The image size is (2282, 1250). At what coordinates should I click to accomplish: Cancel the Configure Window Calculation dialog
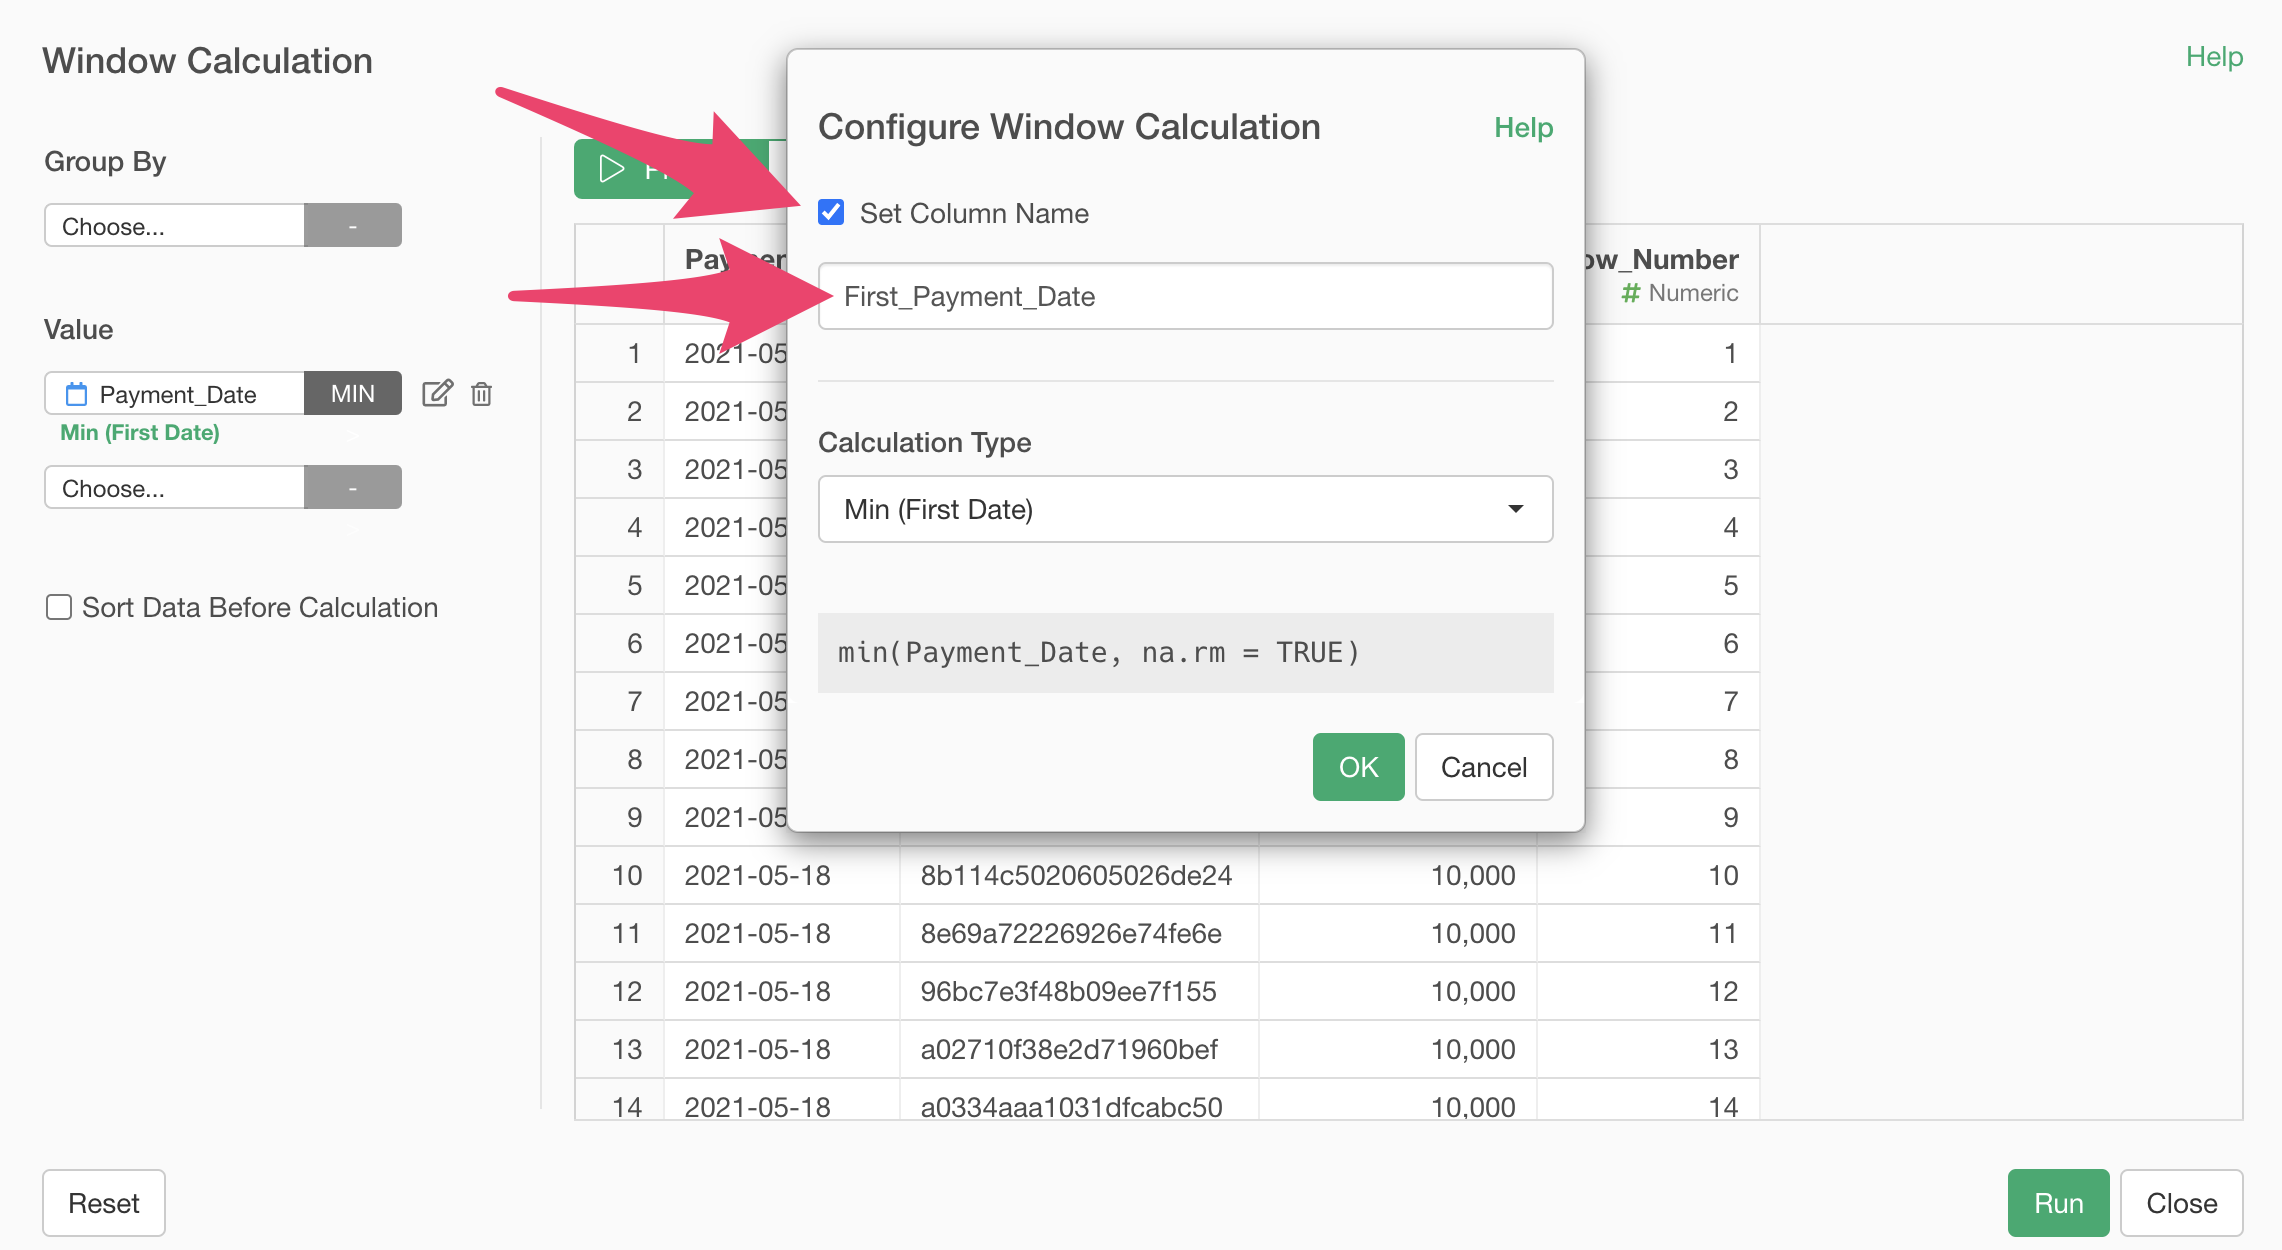(x=1483, y=767)
